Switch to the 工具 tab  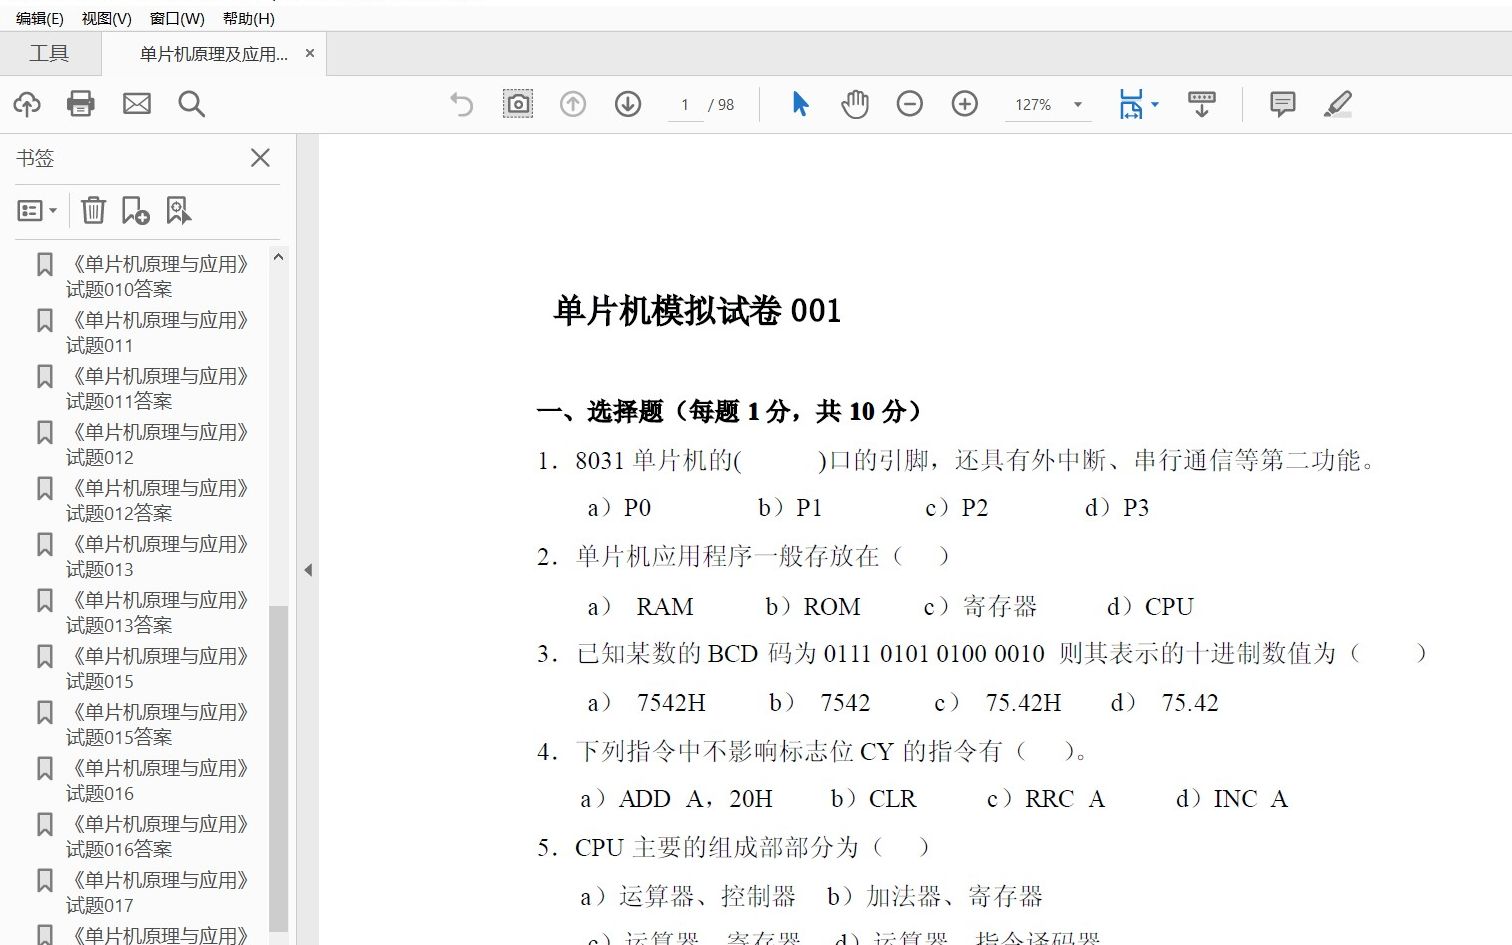pyautogui.click(x=49, y=54)
